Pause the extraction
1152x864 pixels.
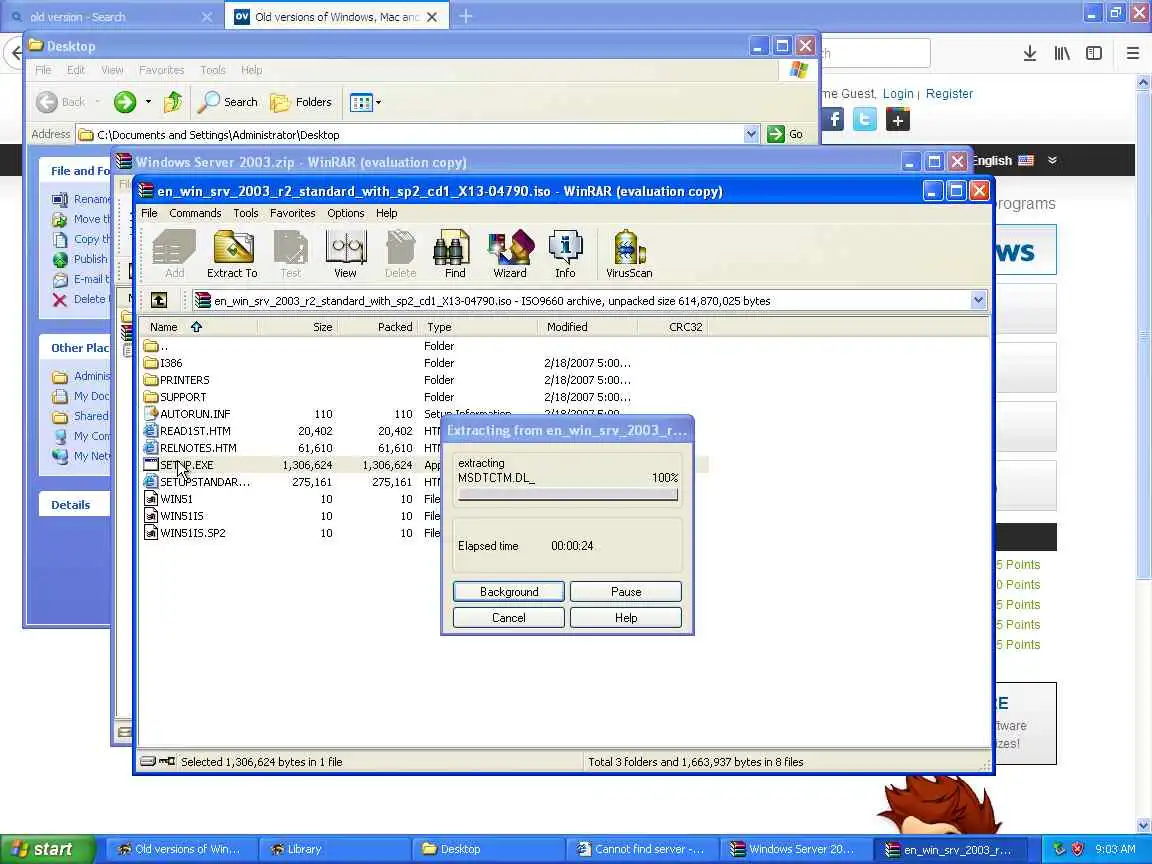click(626, 591)
